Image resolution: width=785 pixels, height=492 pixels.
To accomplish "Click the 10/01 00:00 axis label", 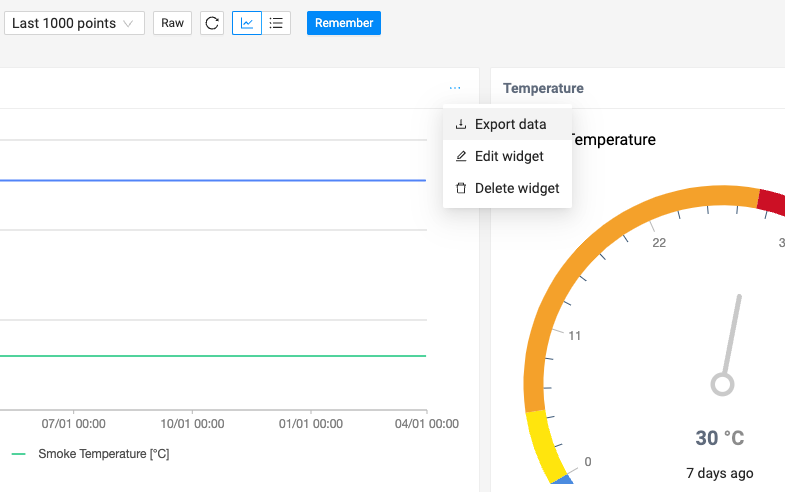I will pos(192,424).
